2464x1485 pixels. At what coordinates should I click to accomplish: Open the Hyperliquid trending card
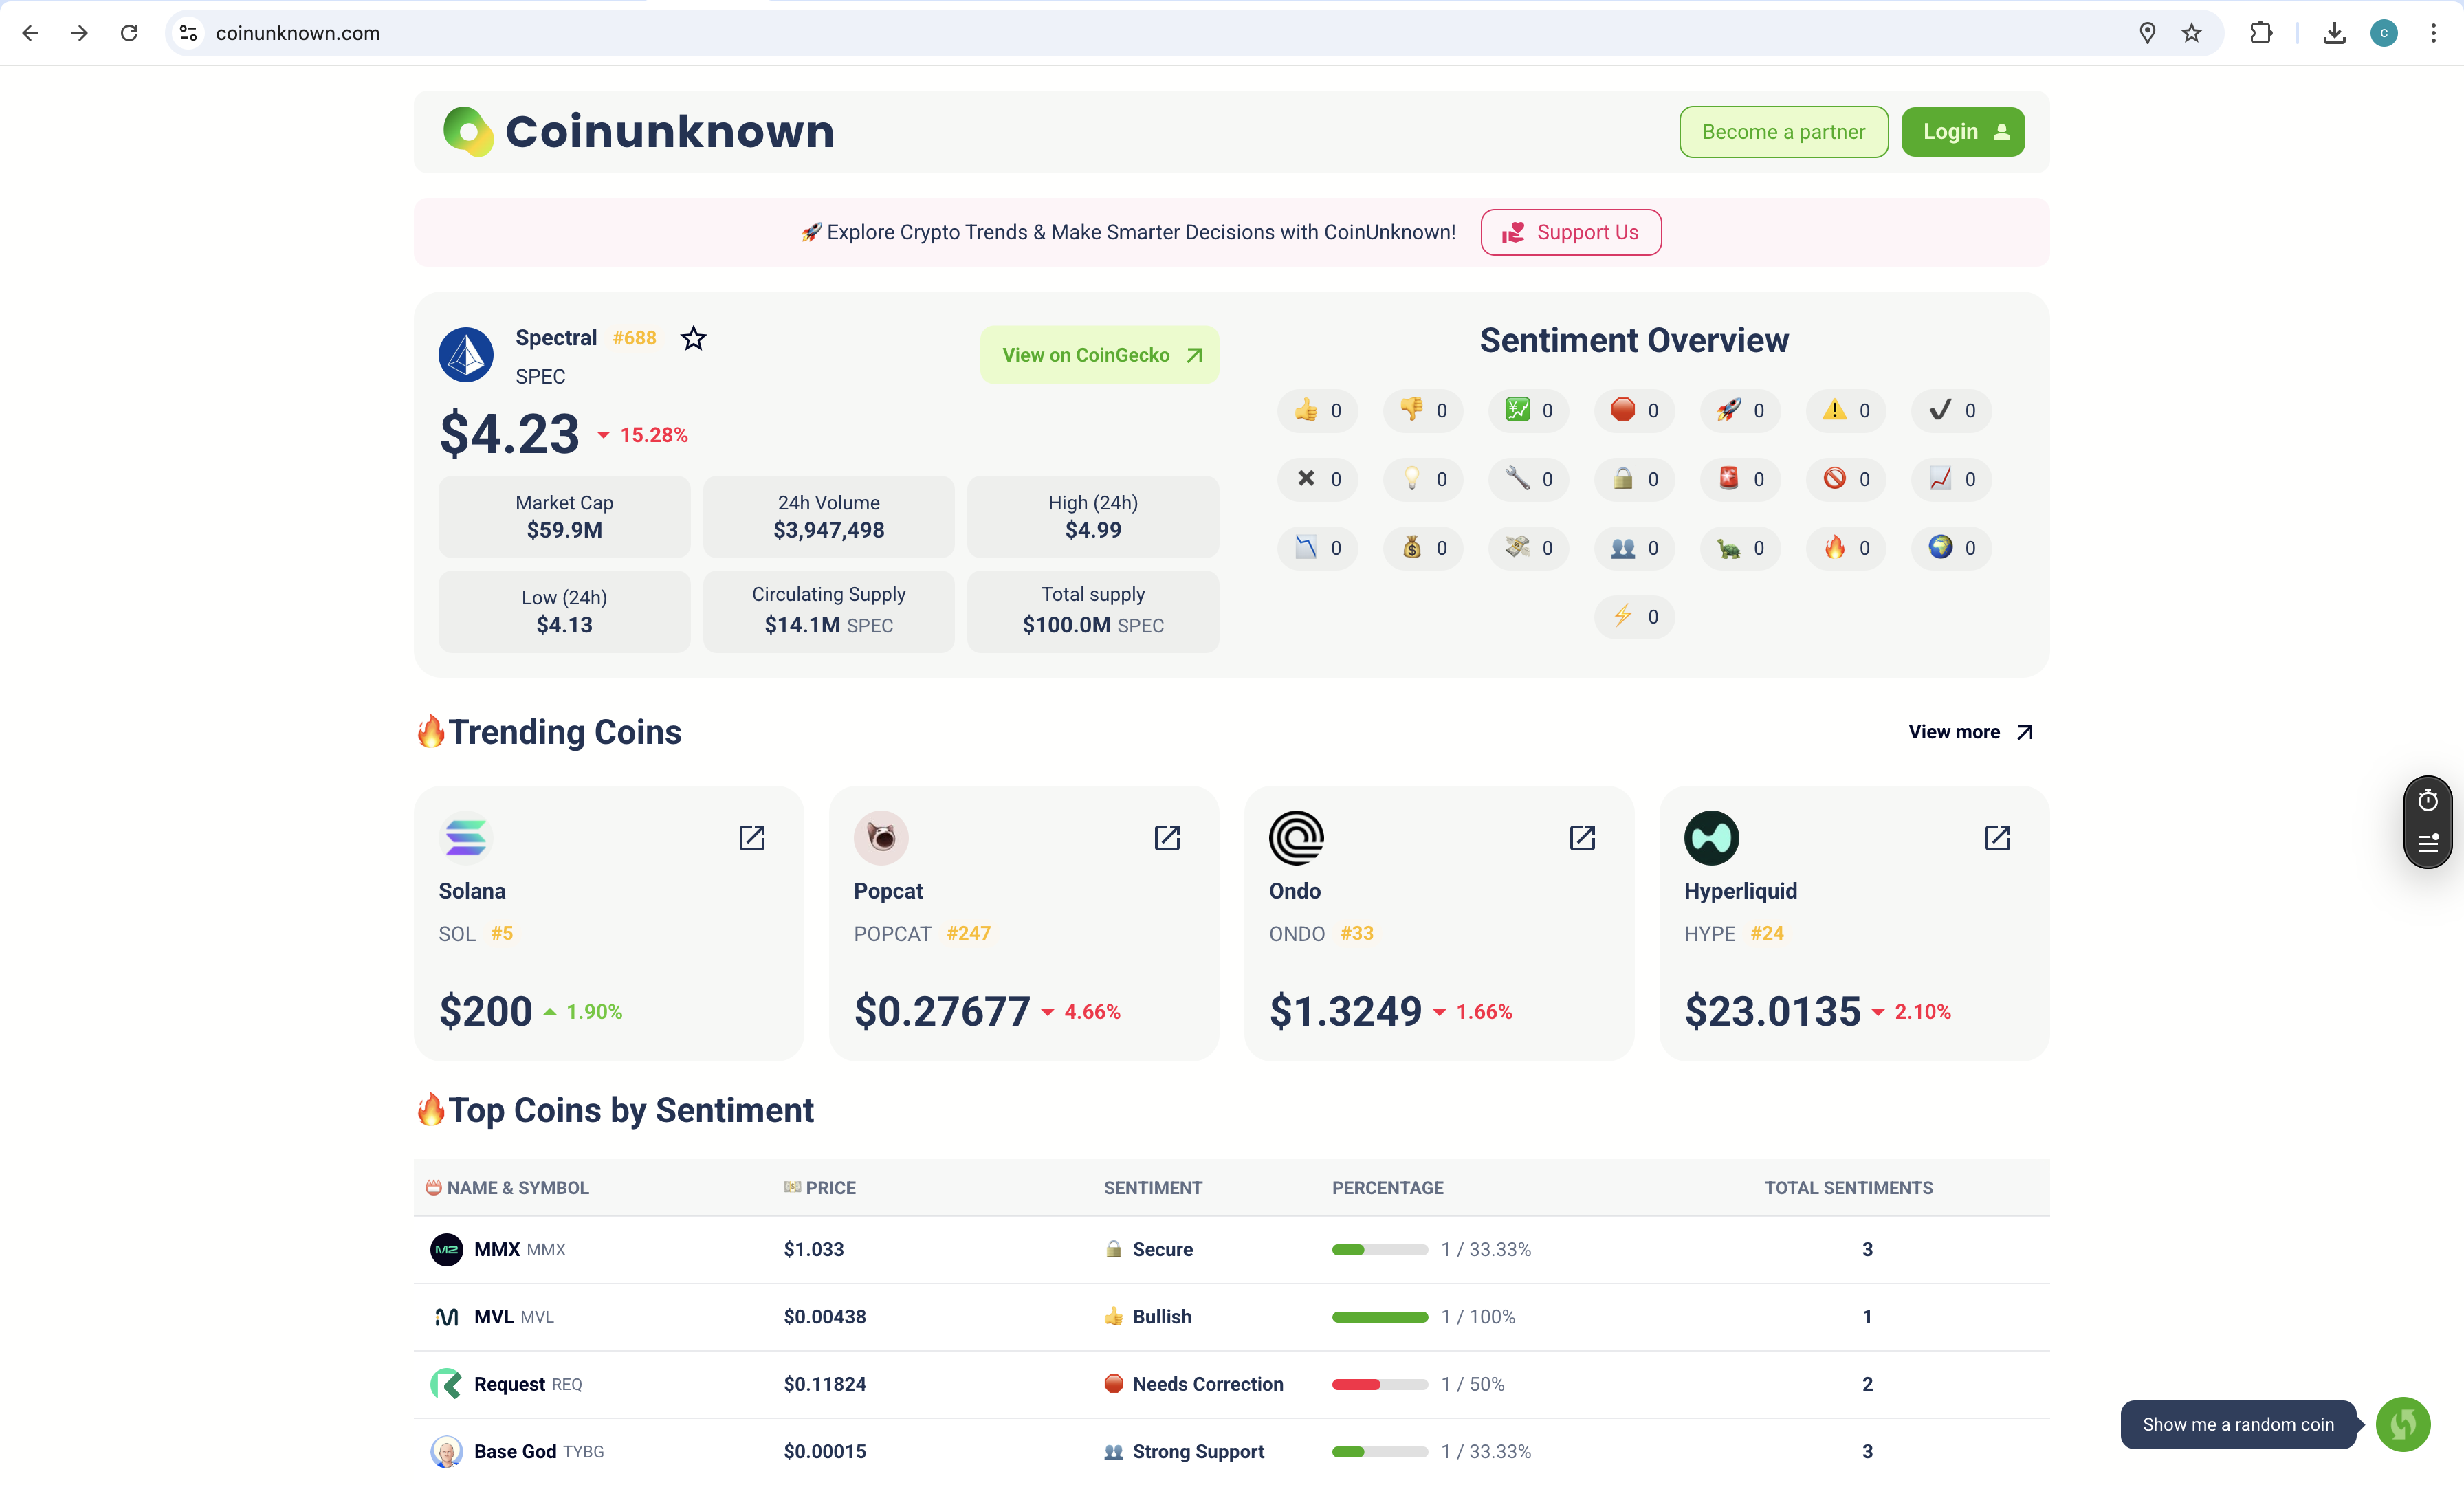(x=1854, y=923)
